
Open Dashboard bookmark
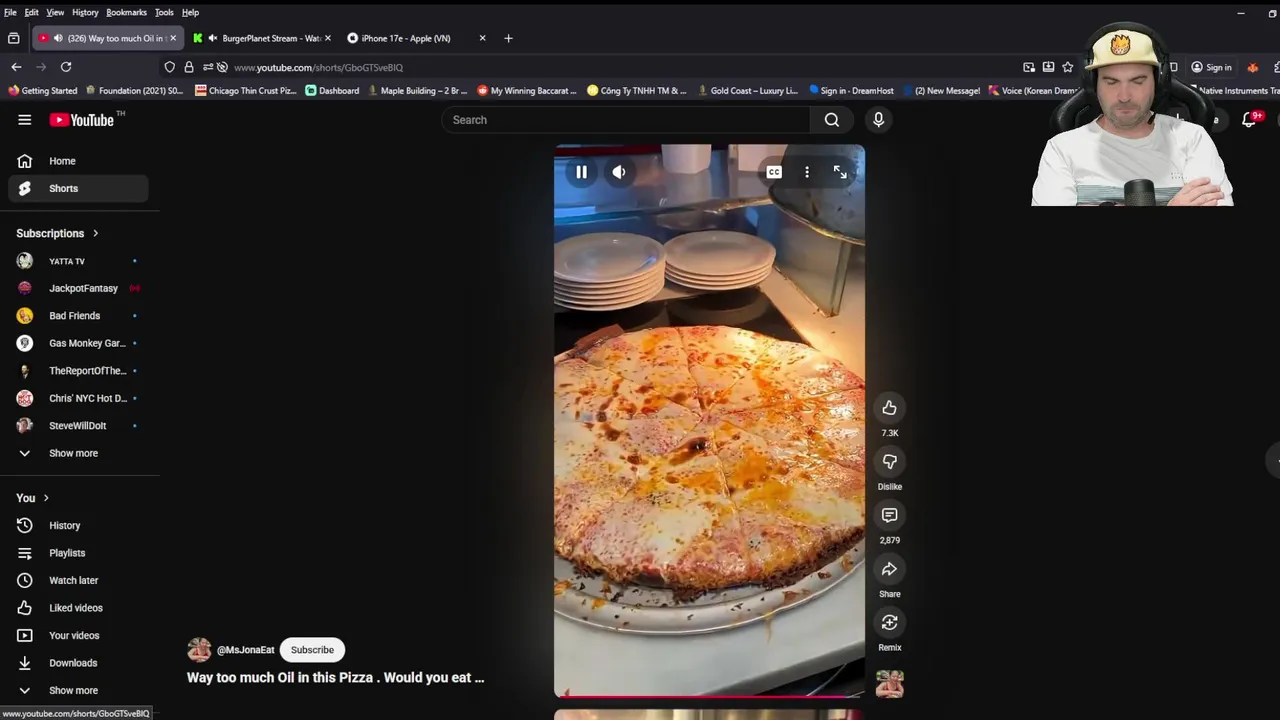pyautogui.click(x=332, y=91)
